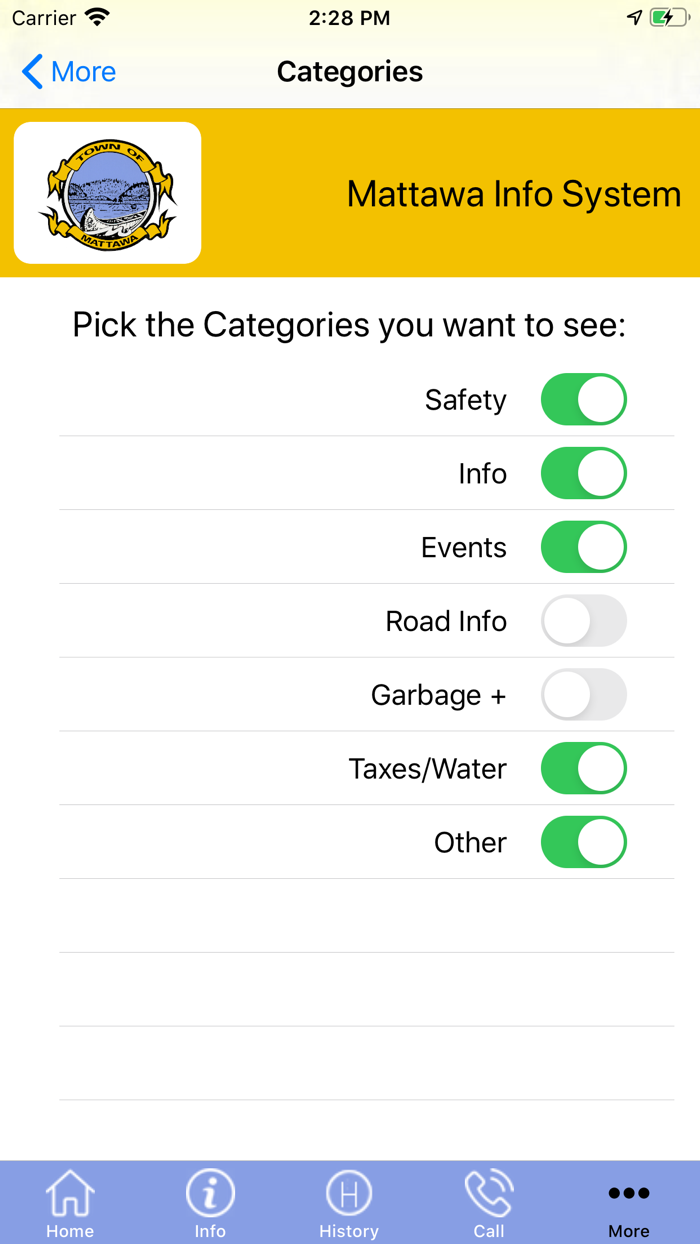Tap the Home house icon
Viewport: 700px width, 1244px height.
tap(70, 1194)
